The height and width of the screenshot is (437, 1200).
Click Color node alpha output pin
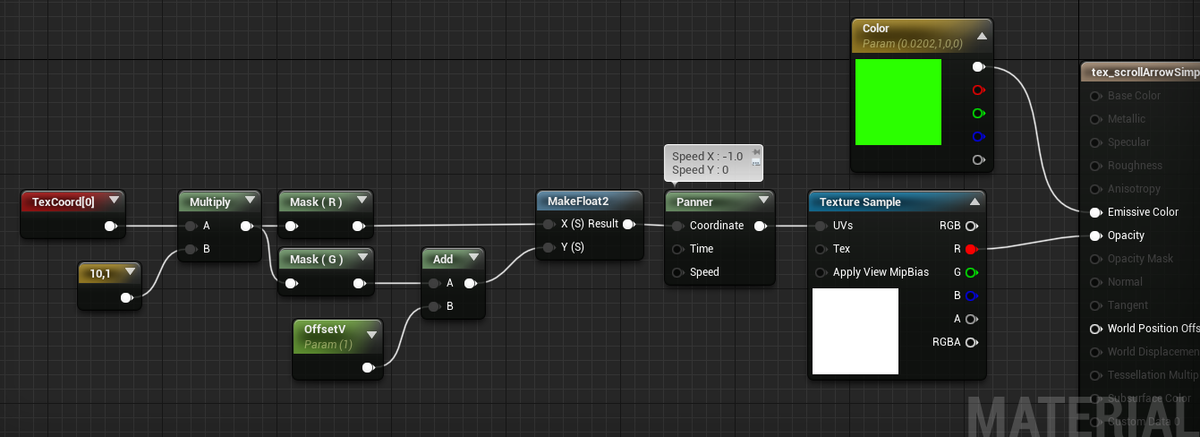(x=978, y=159)
